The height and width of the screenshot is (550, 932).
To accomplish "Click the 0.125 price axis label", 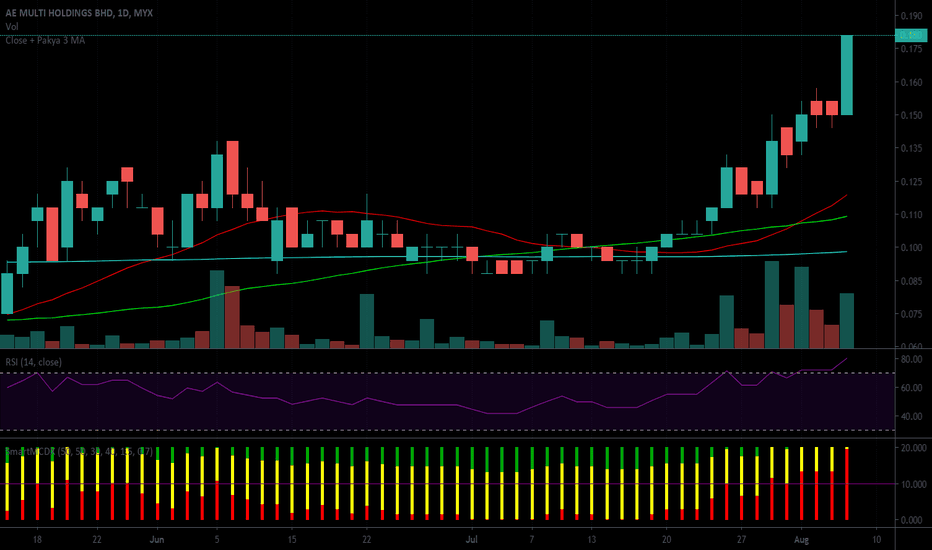I will pos(911,182).
